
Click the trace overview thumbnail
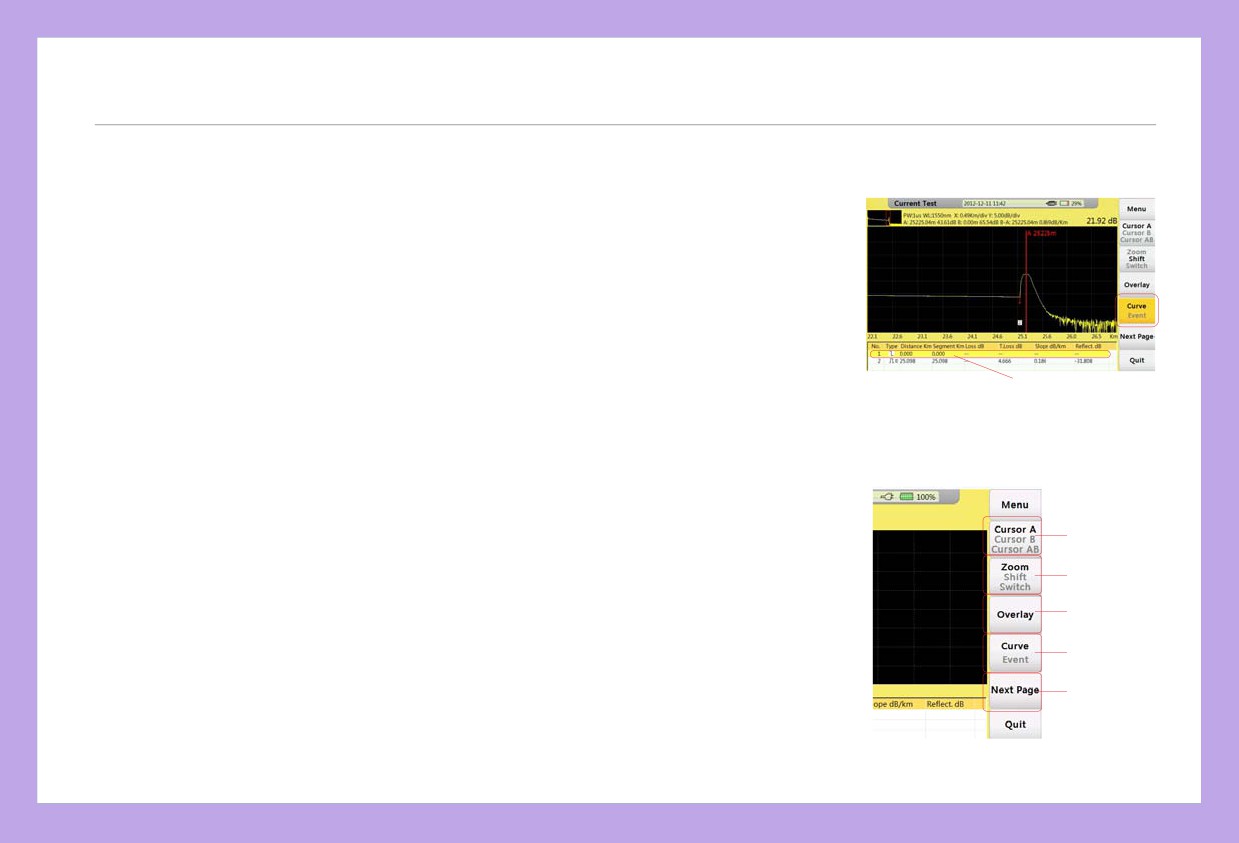[884, 217]
